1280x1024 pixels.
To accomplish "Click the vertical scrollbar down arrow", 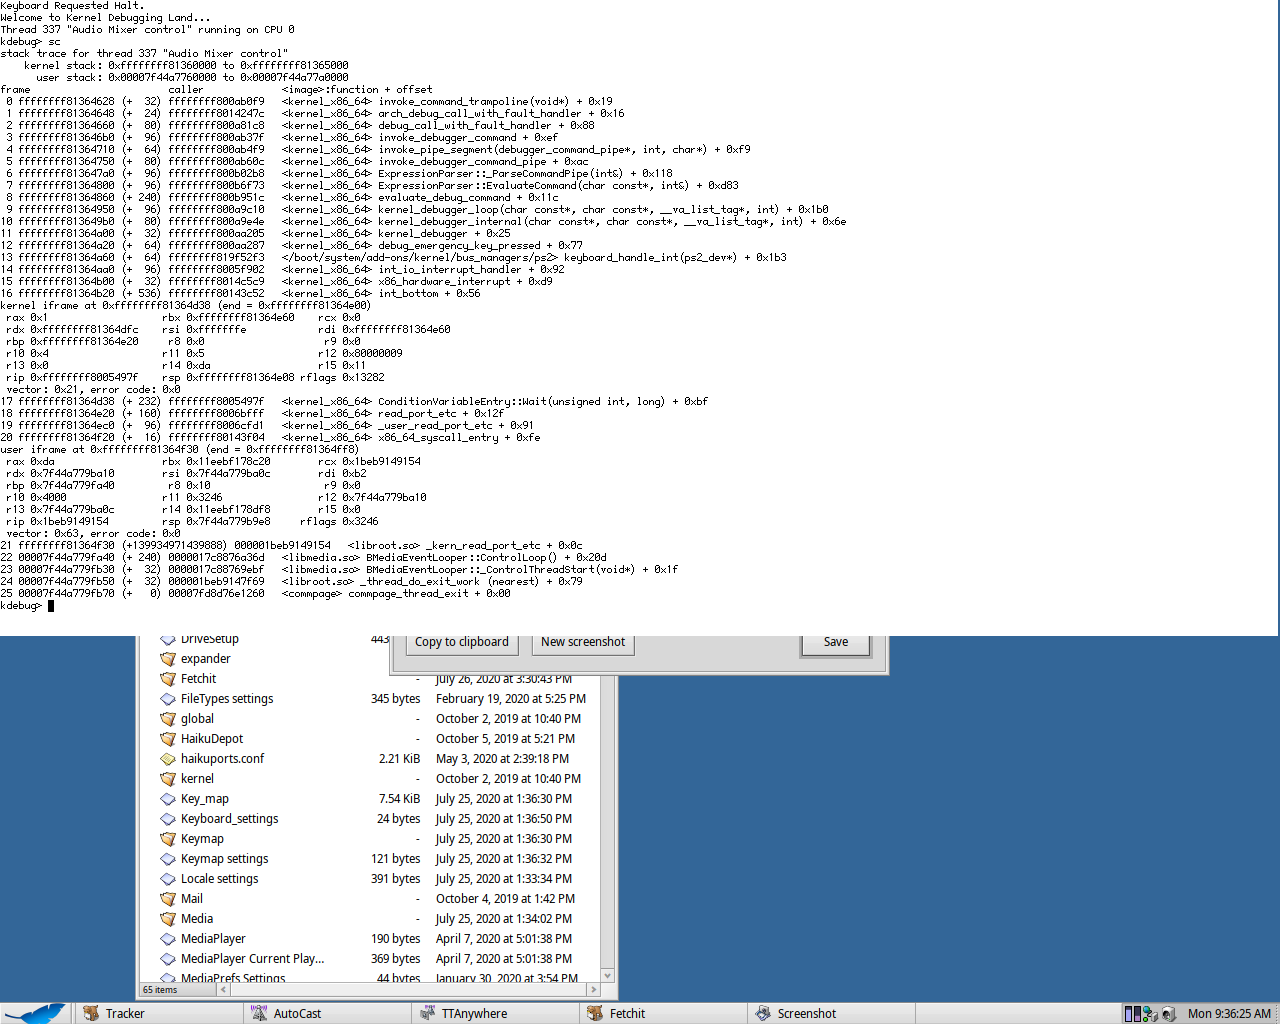I will point(607,975).
